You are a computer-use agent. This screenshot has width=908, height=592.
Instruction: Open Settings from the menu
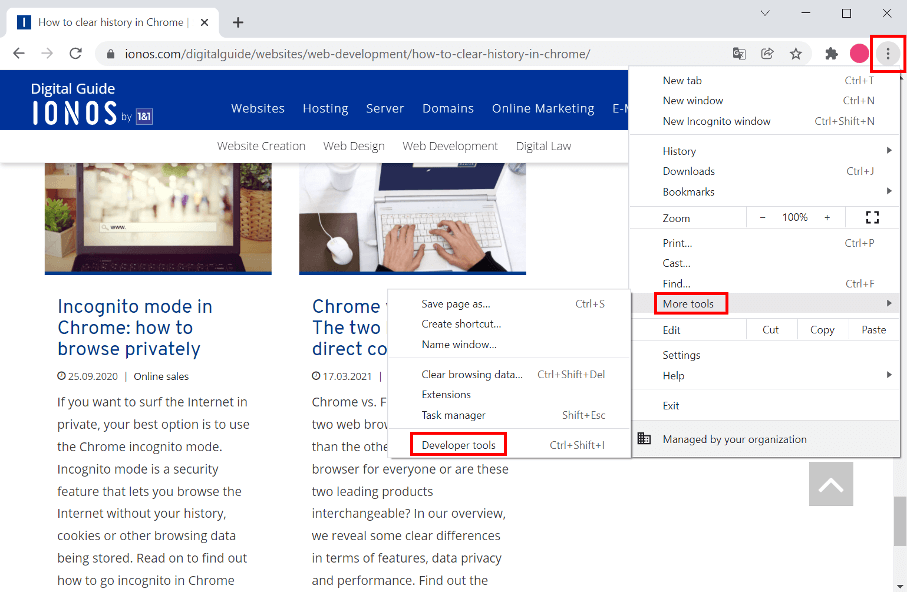click(x=764, y=355)
